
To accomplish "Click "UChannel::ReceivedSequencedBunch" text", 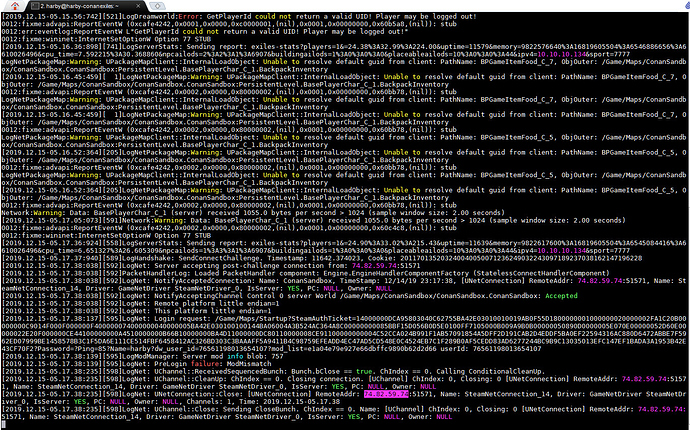I will pos(218,371).
